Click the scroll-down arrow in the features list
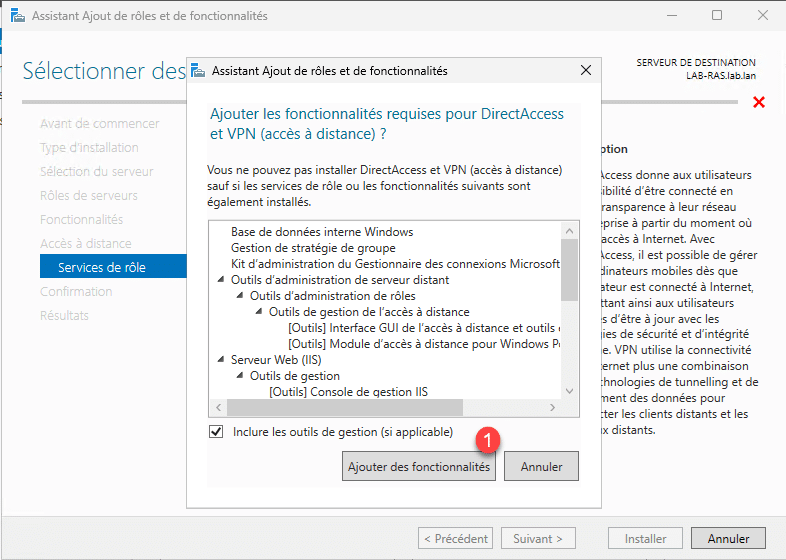 click(x=569, y=391)
